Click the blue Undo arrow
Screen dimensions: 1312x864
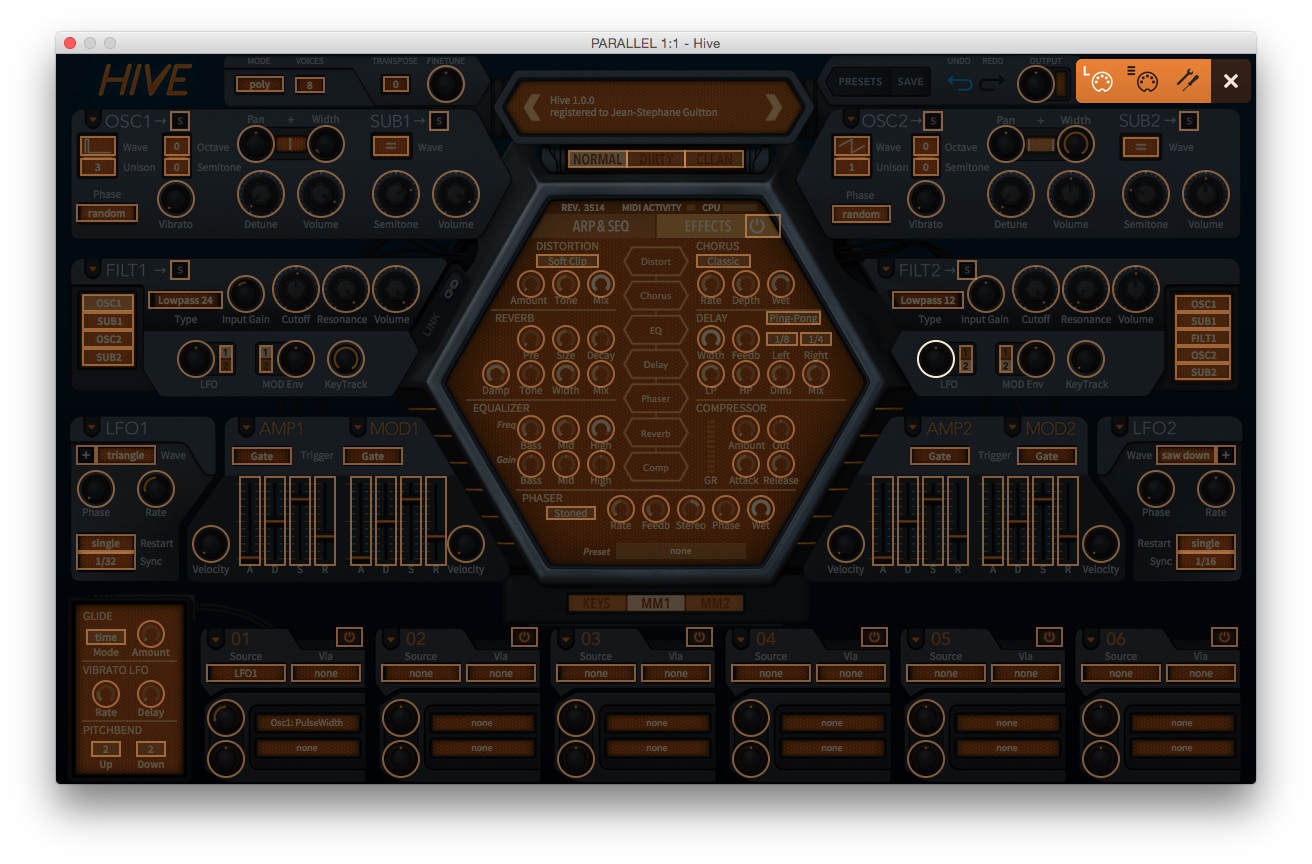(x=960, y=82)
